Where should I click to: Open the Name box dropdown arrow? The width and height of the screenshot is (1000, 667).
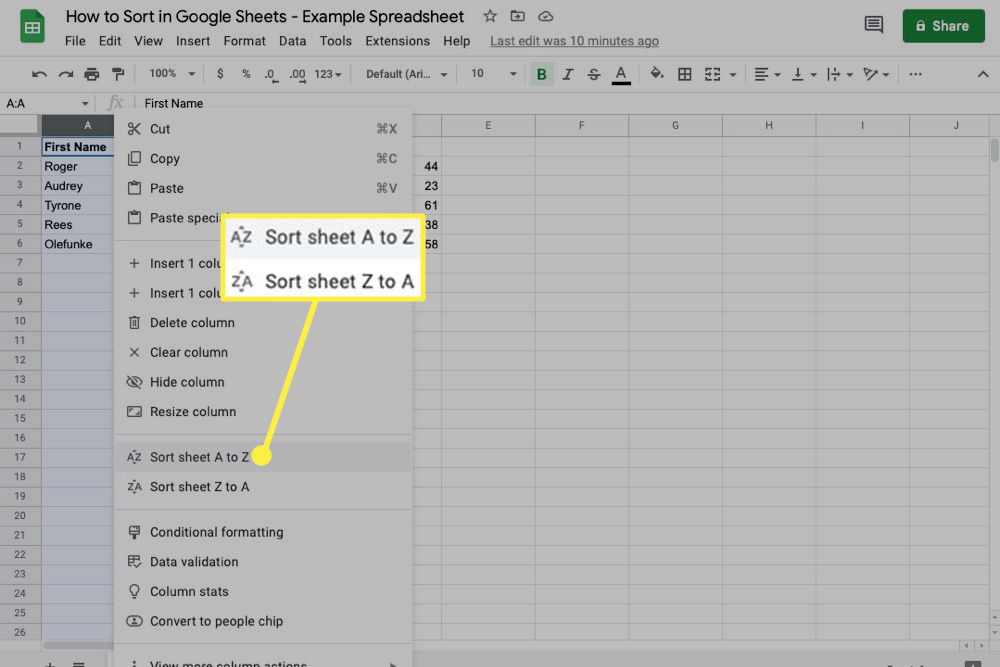pyautogui.click(x=85, y=104)
